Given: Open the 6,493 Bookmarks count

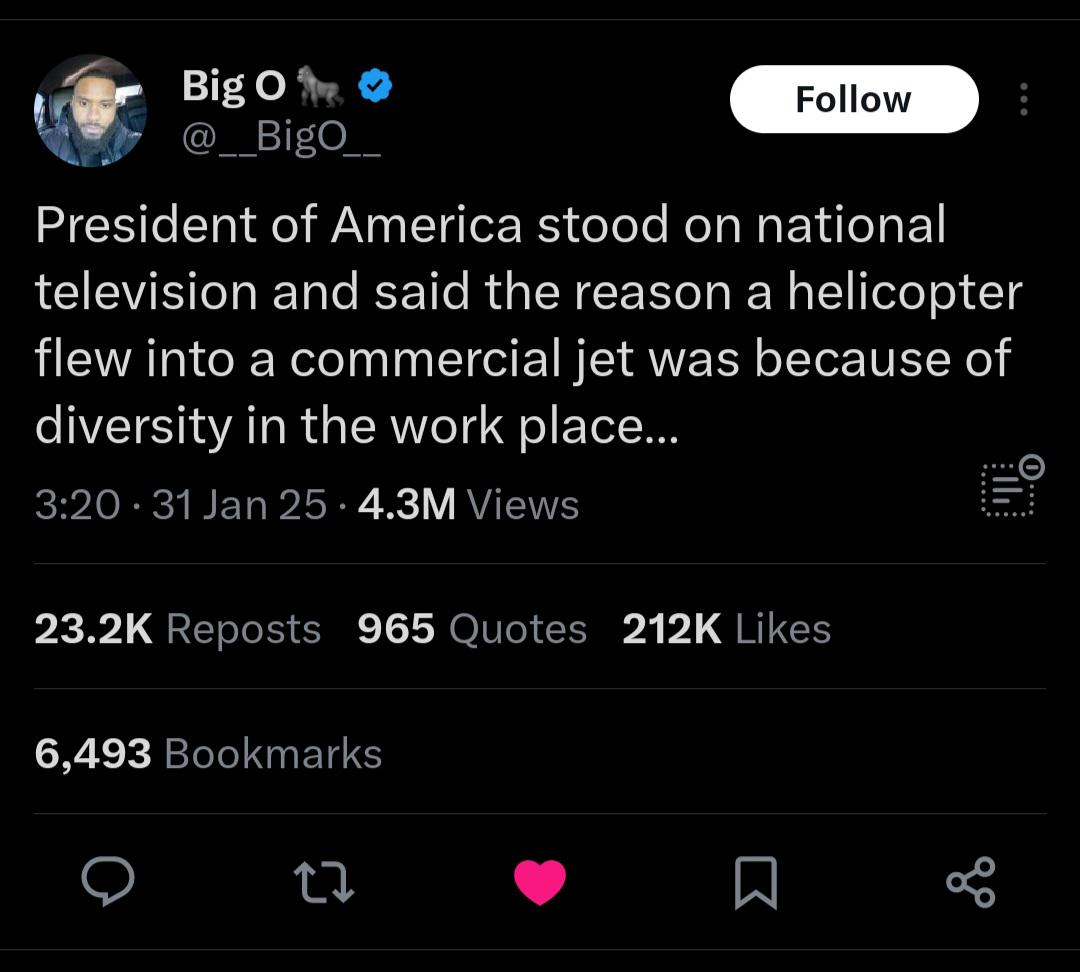Looking at the screenshot, I should (x=208, y=753).
